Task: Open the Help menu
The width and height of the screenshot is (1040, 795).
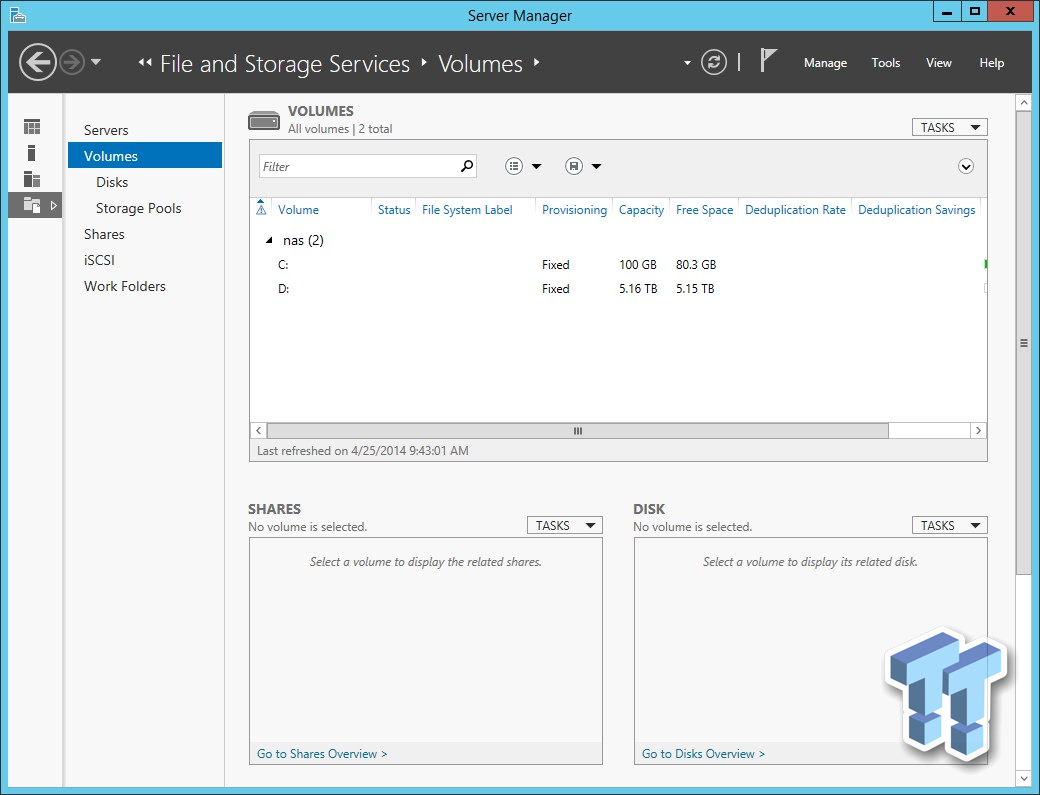Action: point(992,63)
